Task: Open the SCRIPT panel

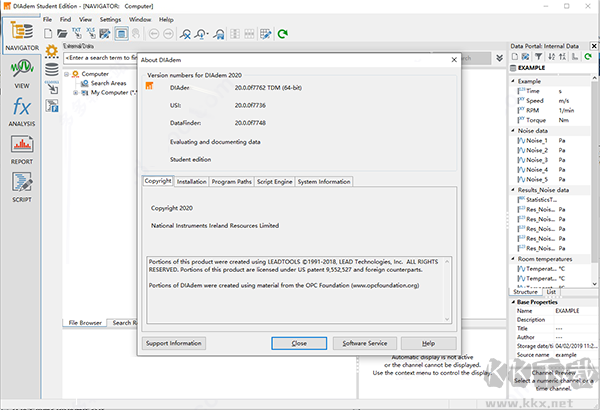Action: click(x=21, y=185)
